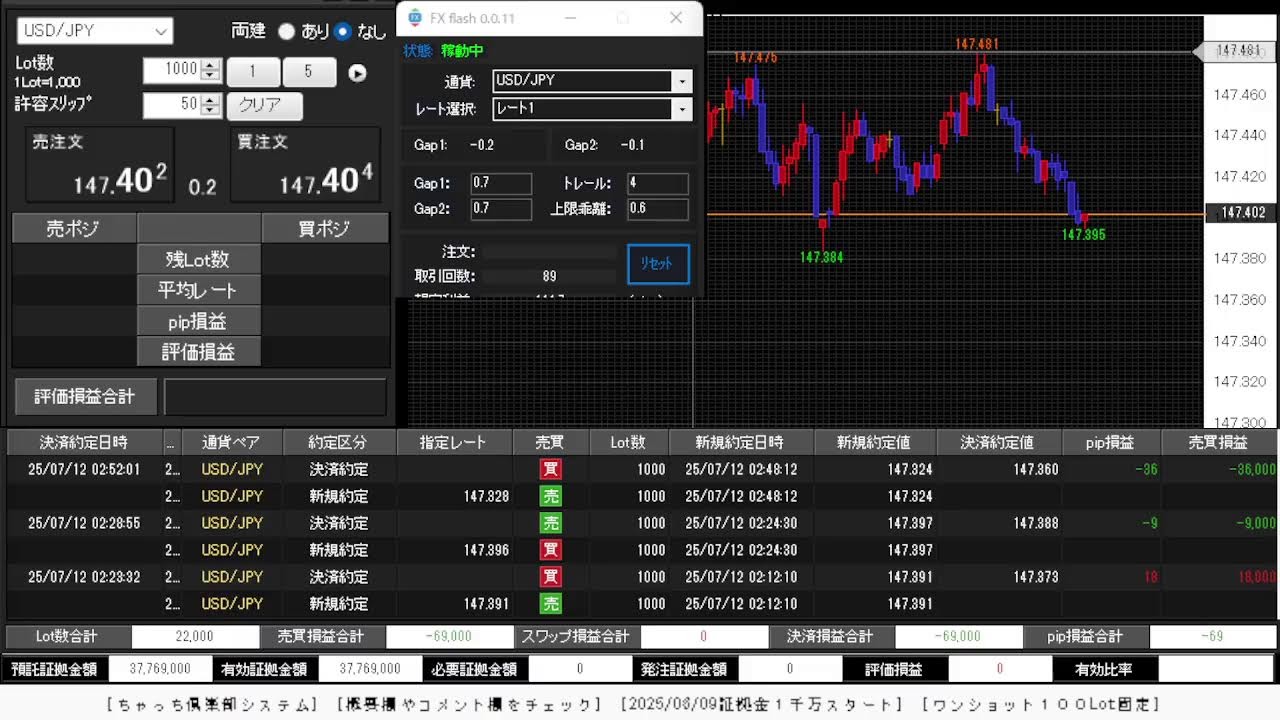Click the 約定区分 table column header
Image resolution: width=1280 pixels, height=720 pixels.
click(x=339, y=442)
